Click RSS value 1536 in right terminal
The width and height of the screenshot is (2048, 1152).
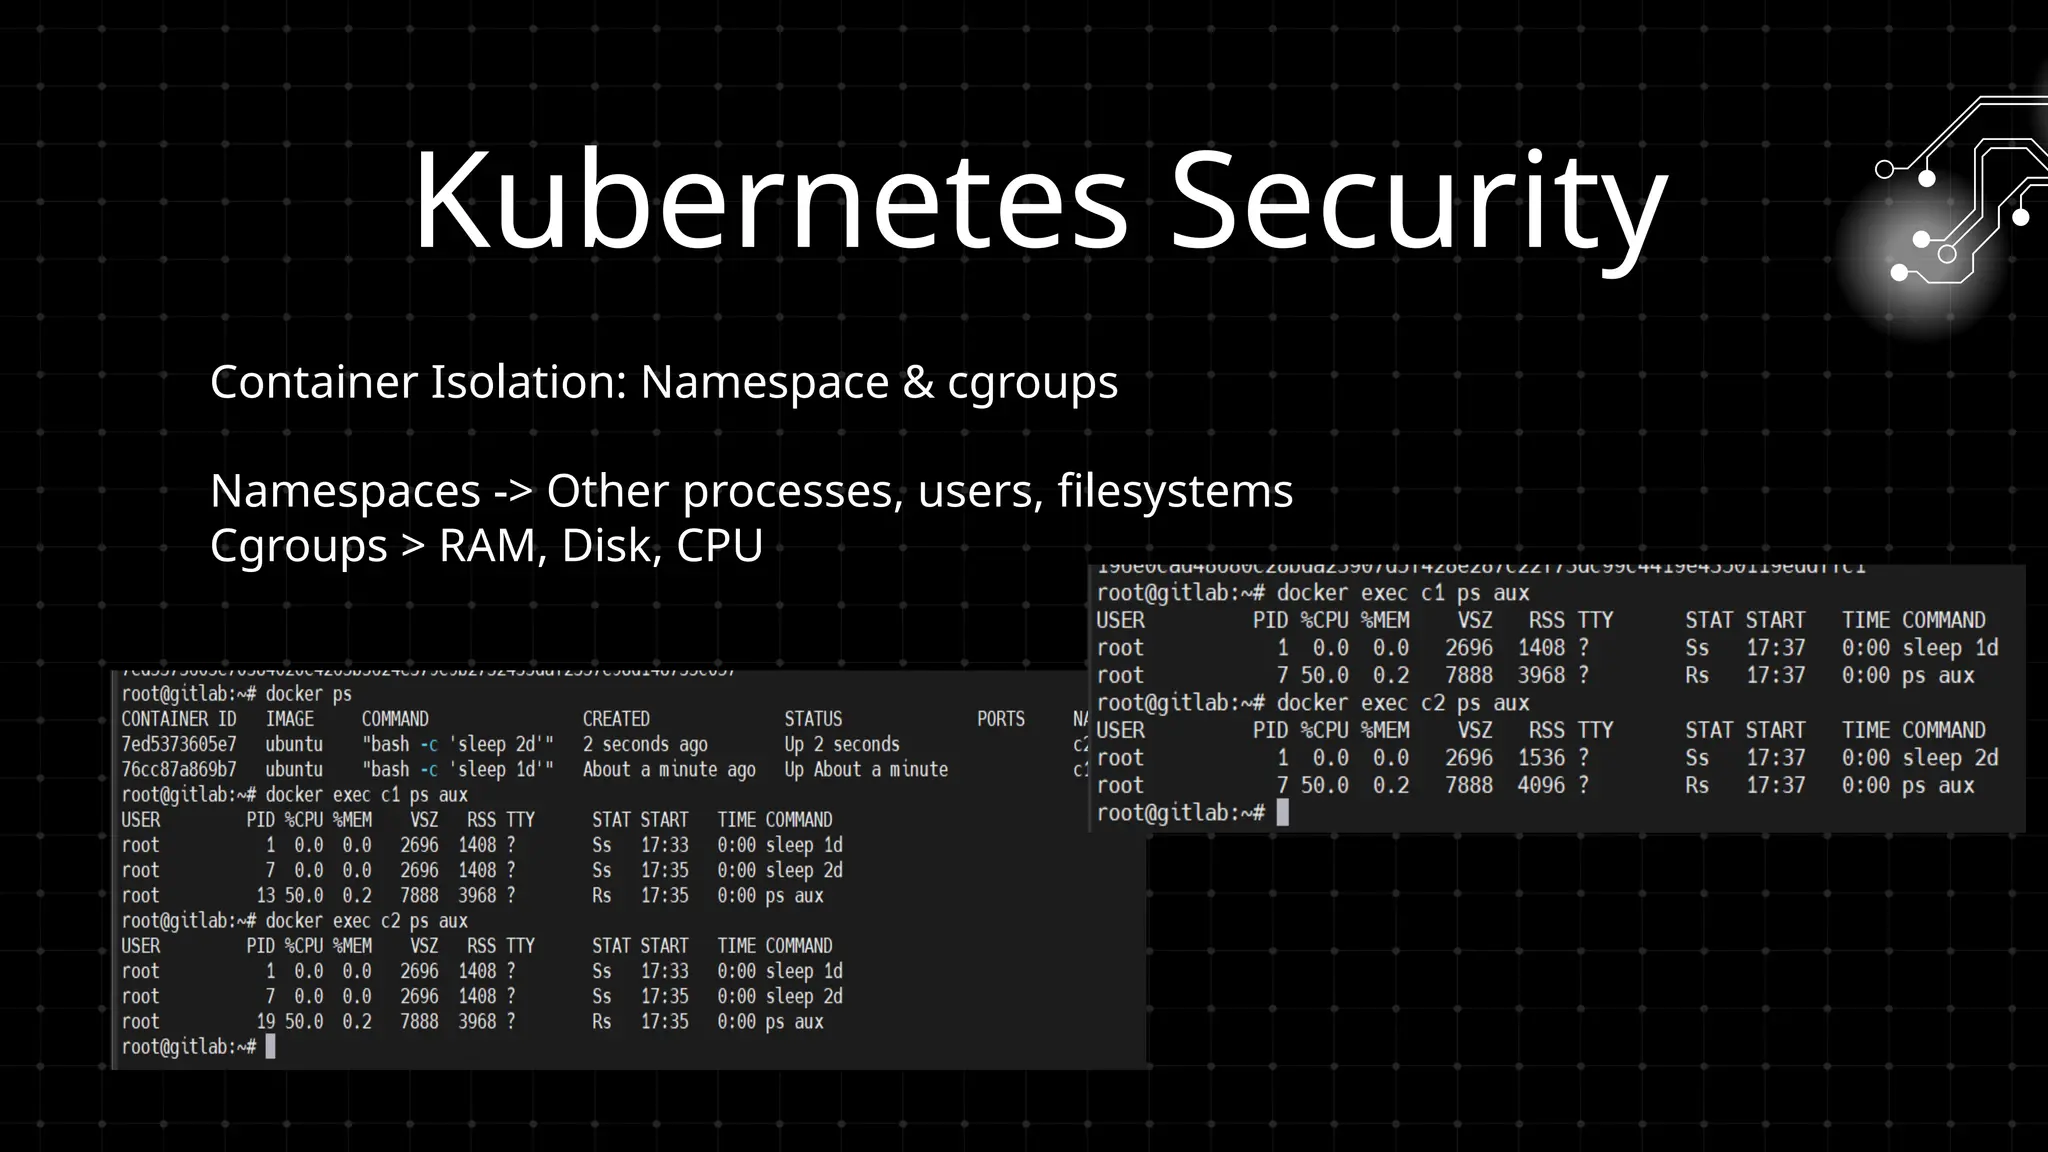(x=1542, y=758)
